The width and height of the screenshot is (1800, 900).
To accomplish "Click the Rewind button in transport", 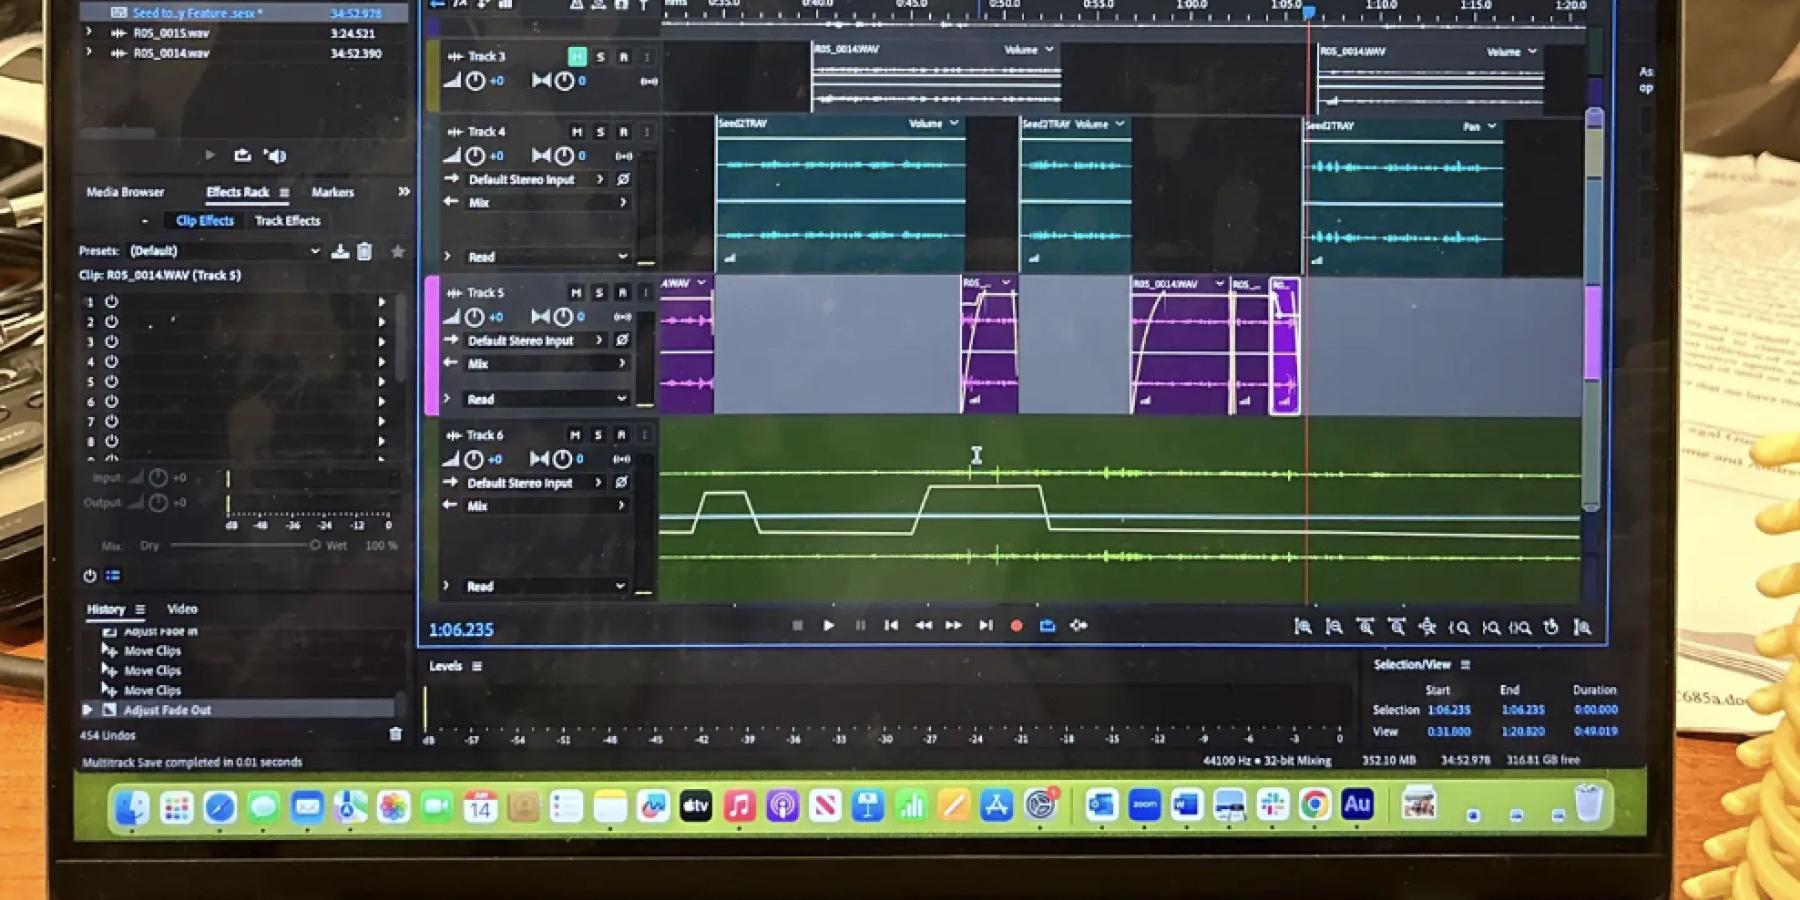I will pyautogui.click(x=923, y=626).
